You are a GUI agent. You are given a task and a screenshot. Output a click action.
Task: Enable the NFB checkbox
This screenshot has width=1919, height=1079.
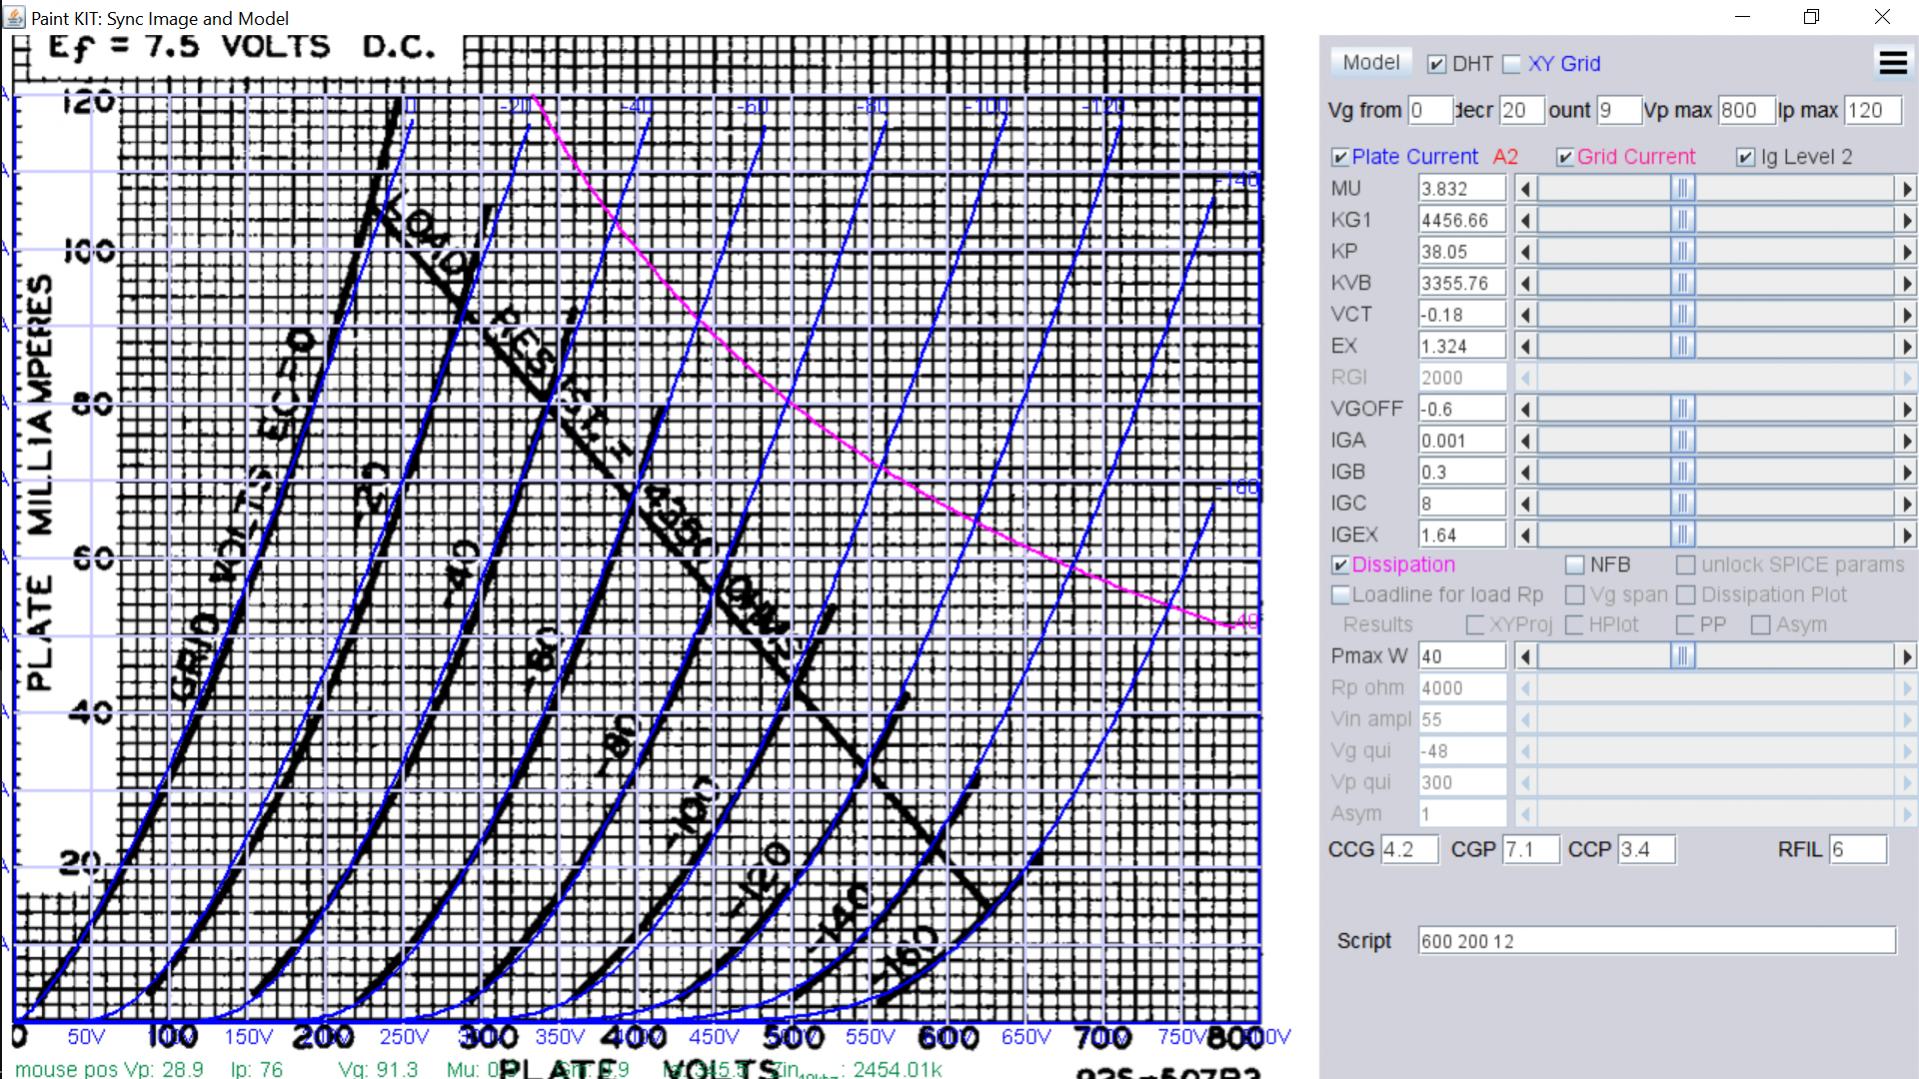(x=1575, y=565)
